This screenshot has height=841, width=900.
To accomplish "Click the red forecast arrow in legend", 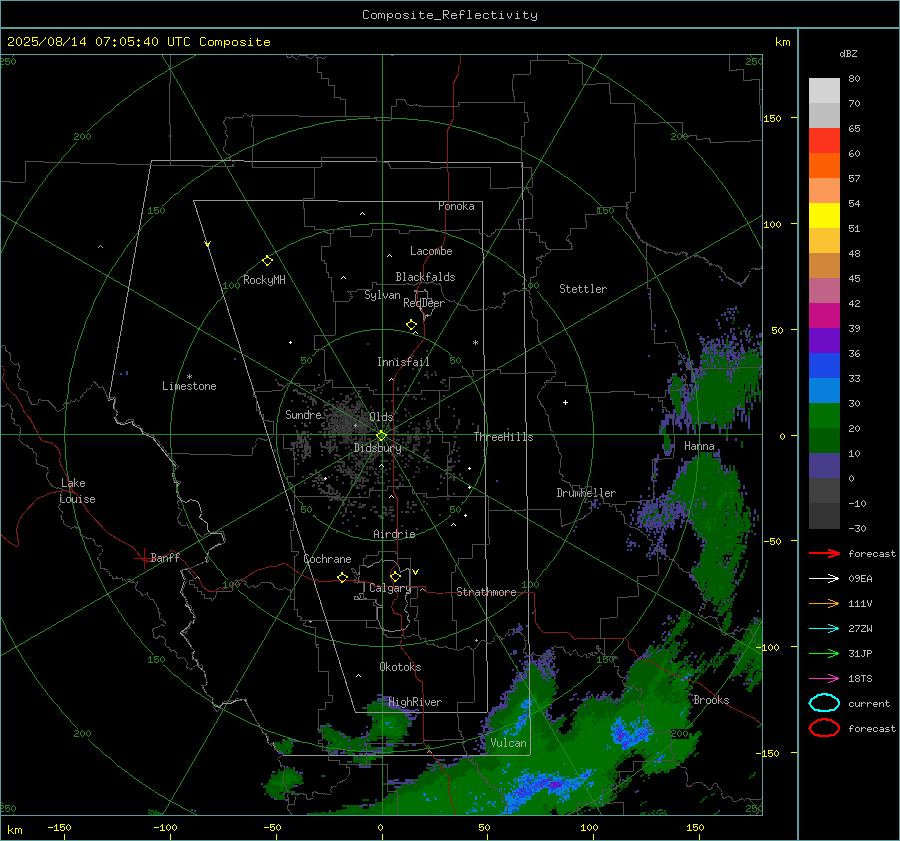I will pyautogui.click(x=824, y=553).
